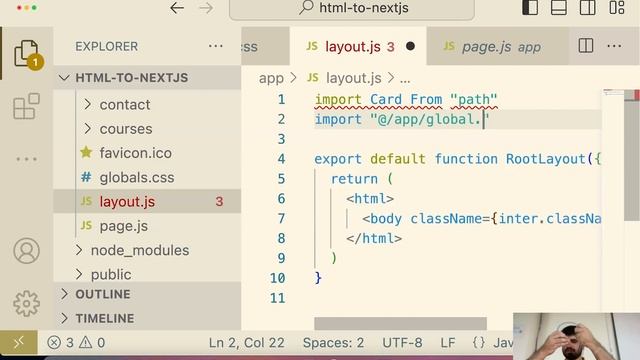Click the app breadcrumb segment
The image size is (640, 360).
(271, 78)
